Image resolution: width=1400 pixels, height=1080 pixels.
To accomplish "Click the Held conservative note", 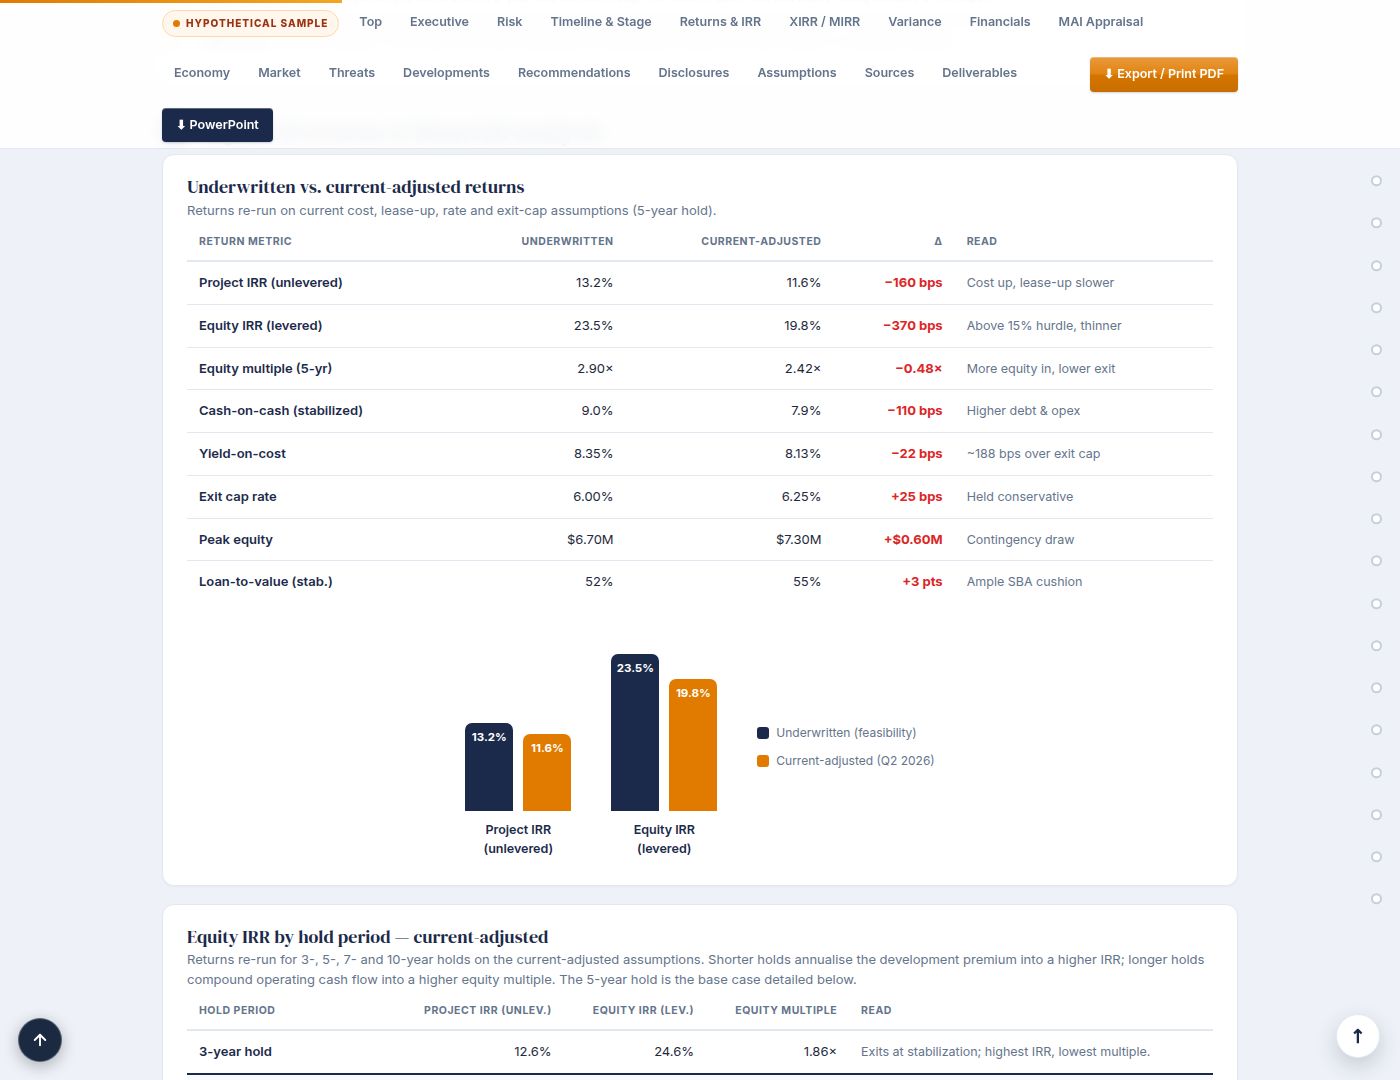I will point(1020,497).
